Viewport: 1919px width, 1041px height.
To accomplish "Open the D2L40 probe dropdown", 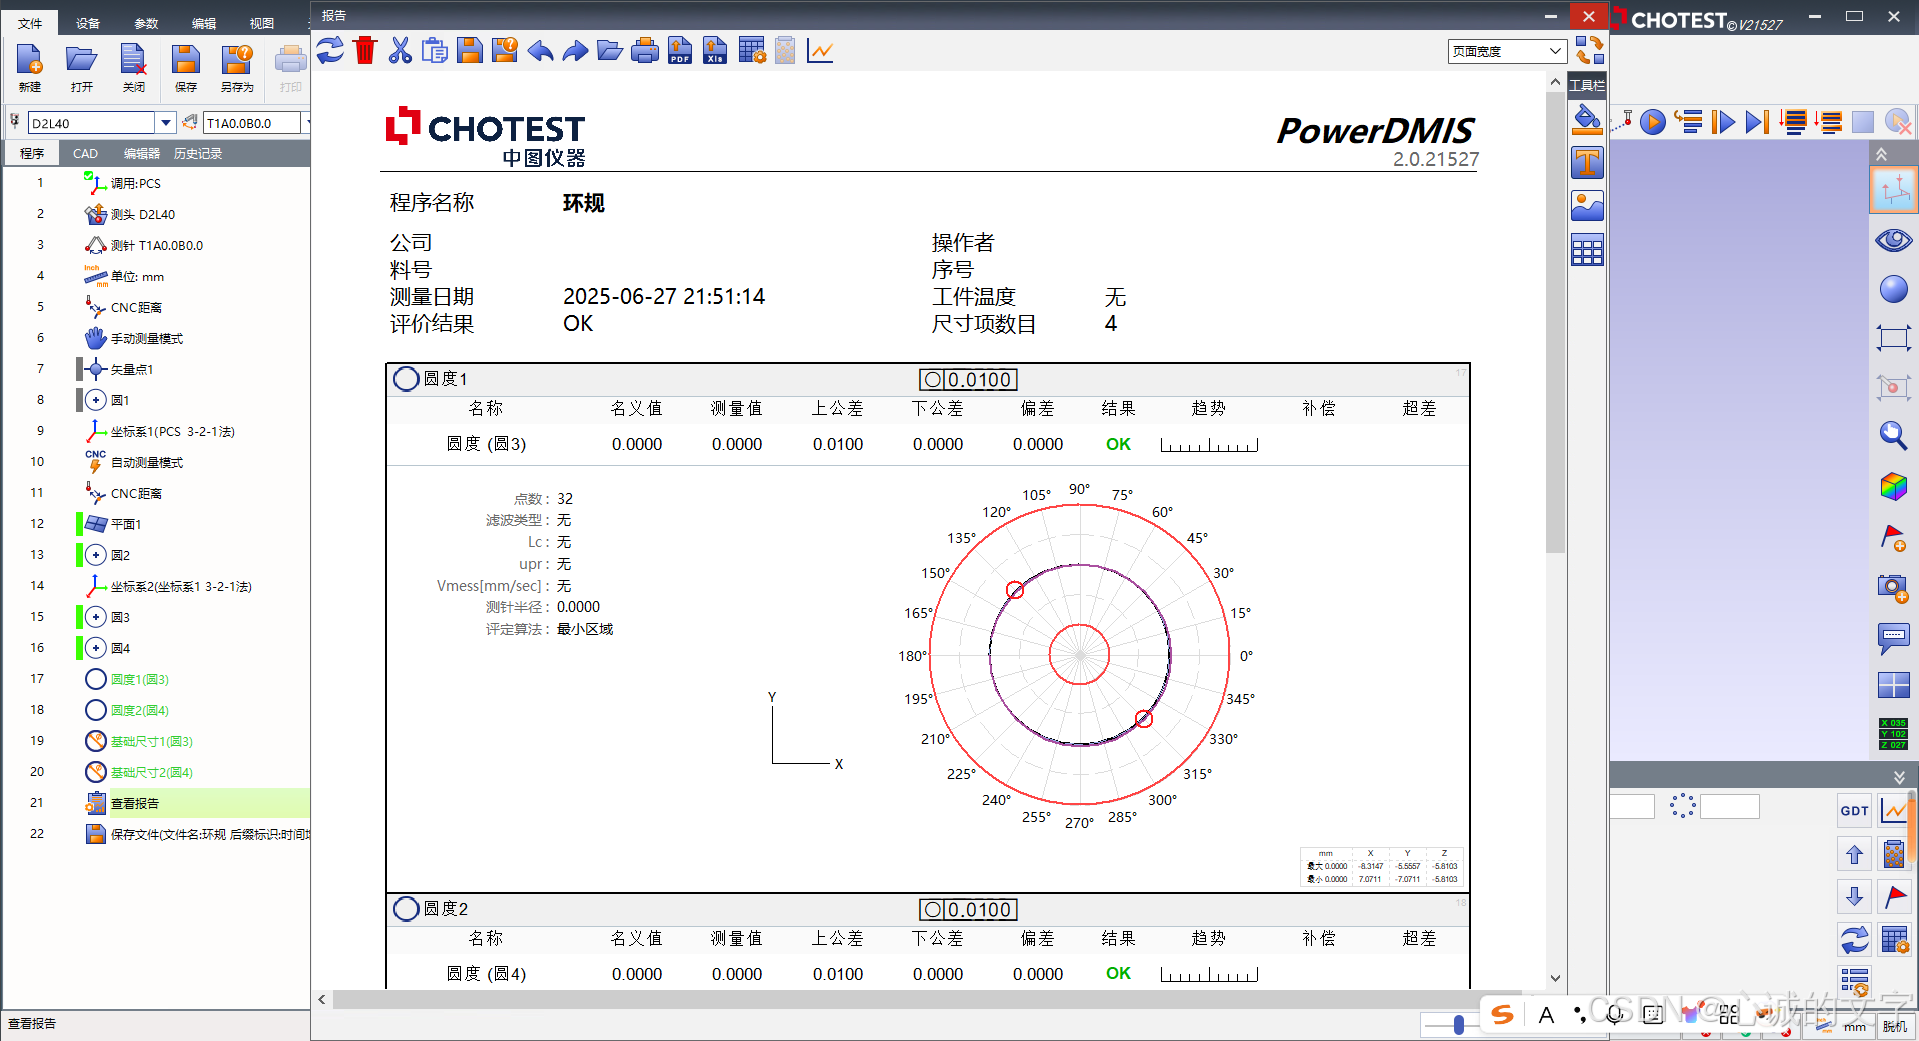I will tap(165, 122).
